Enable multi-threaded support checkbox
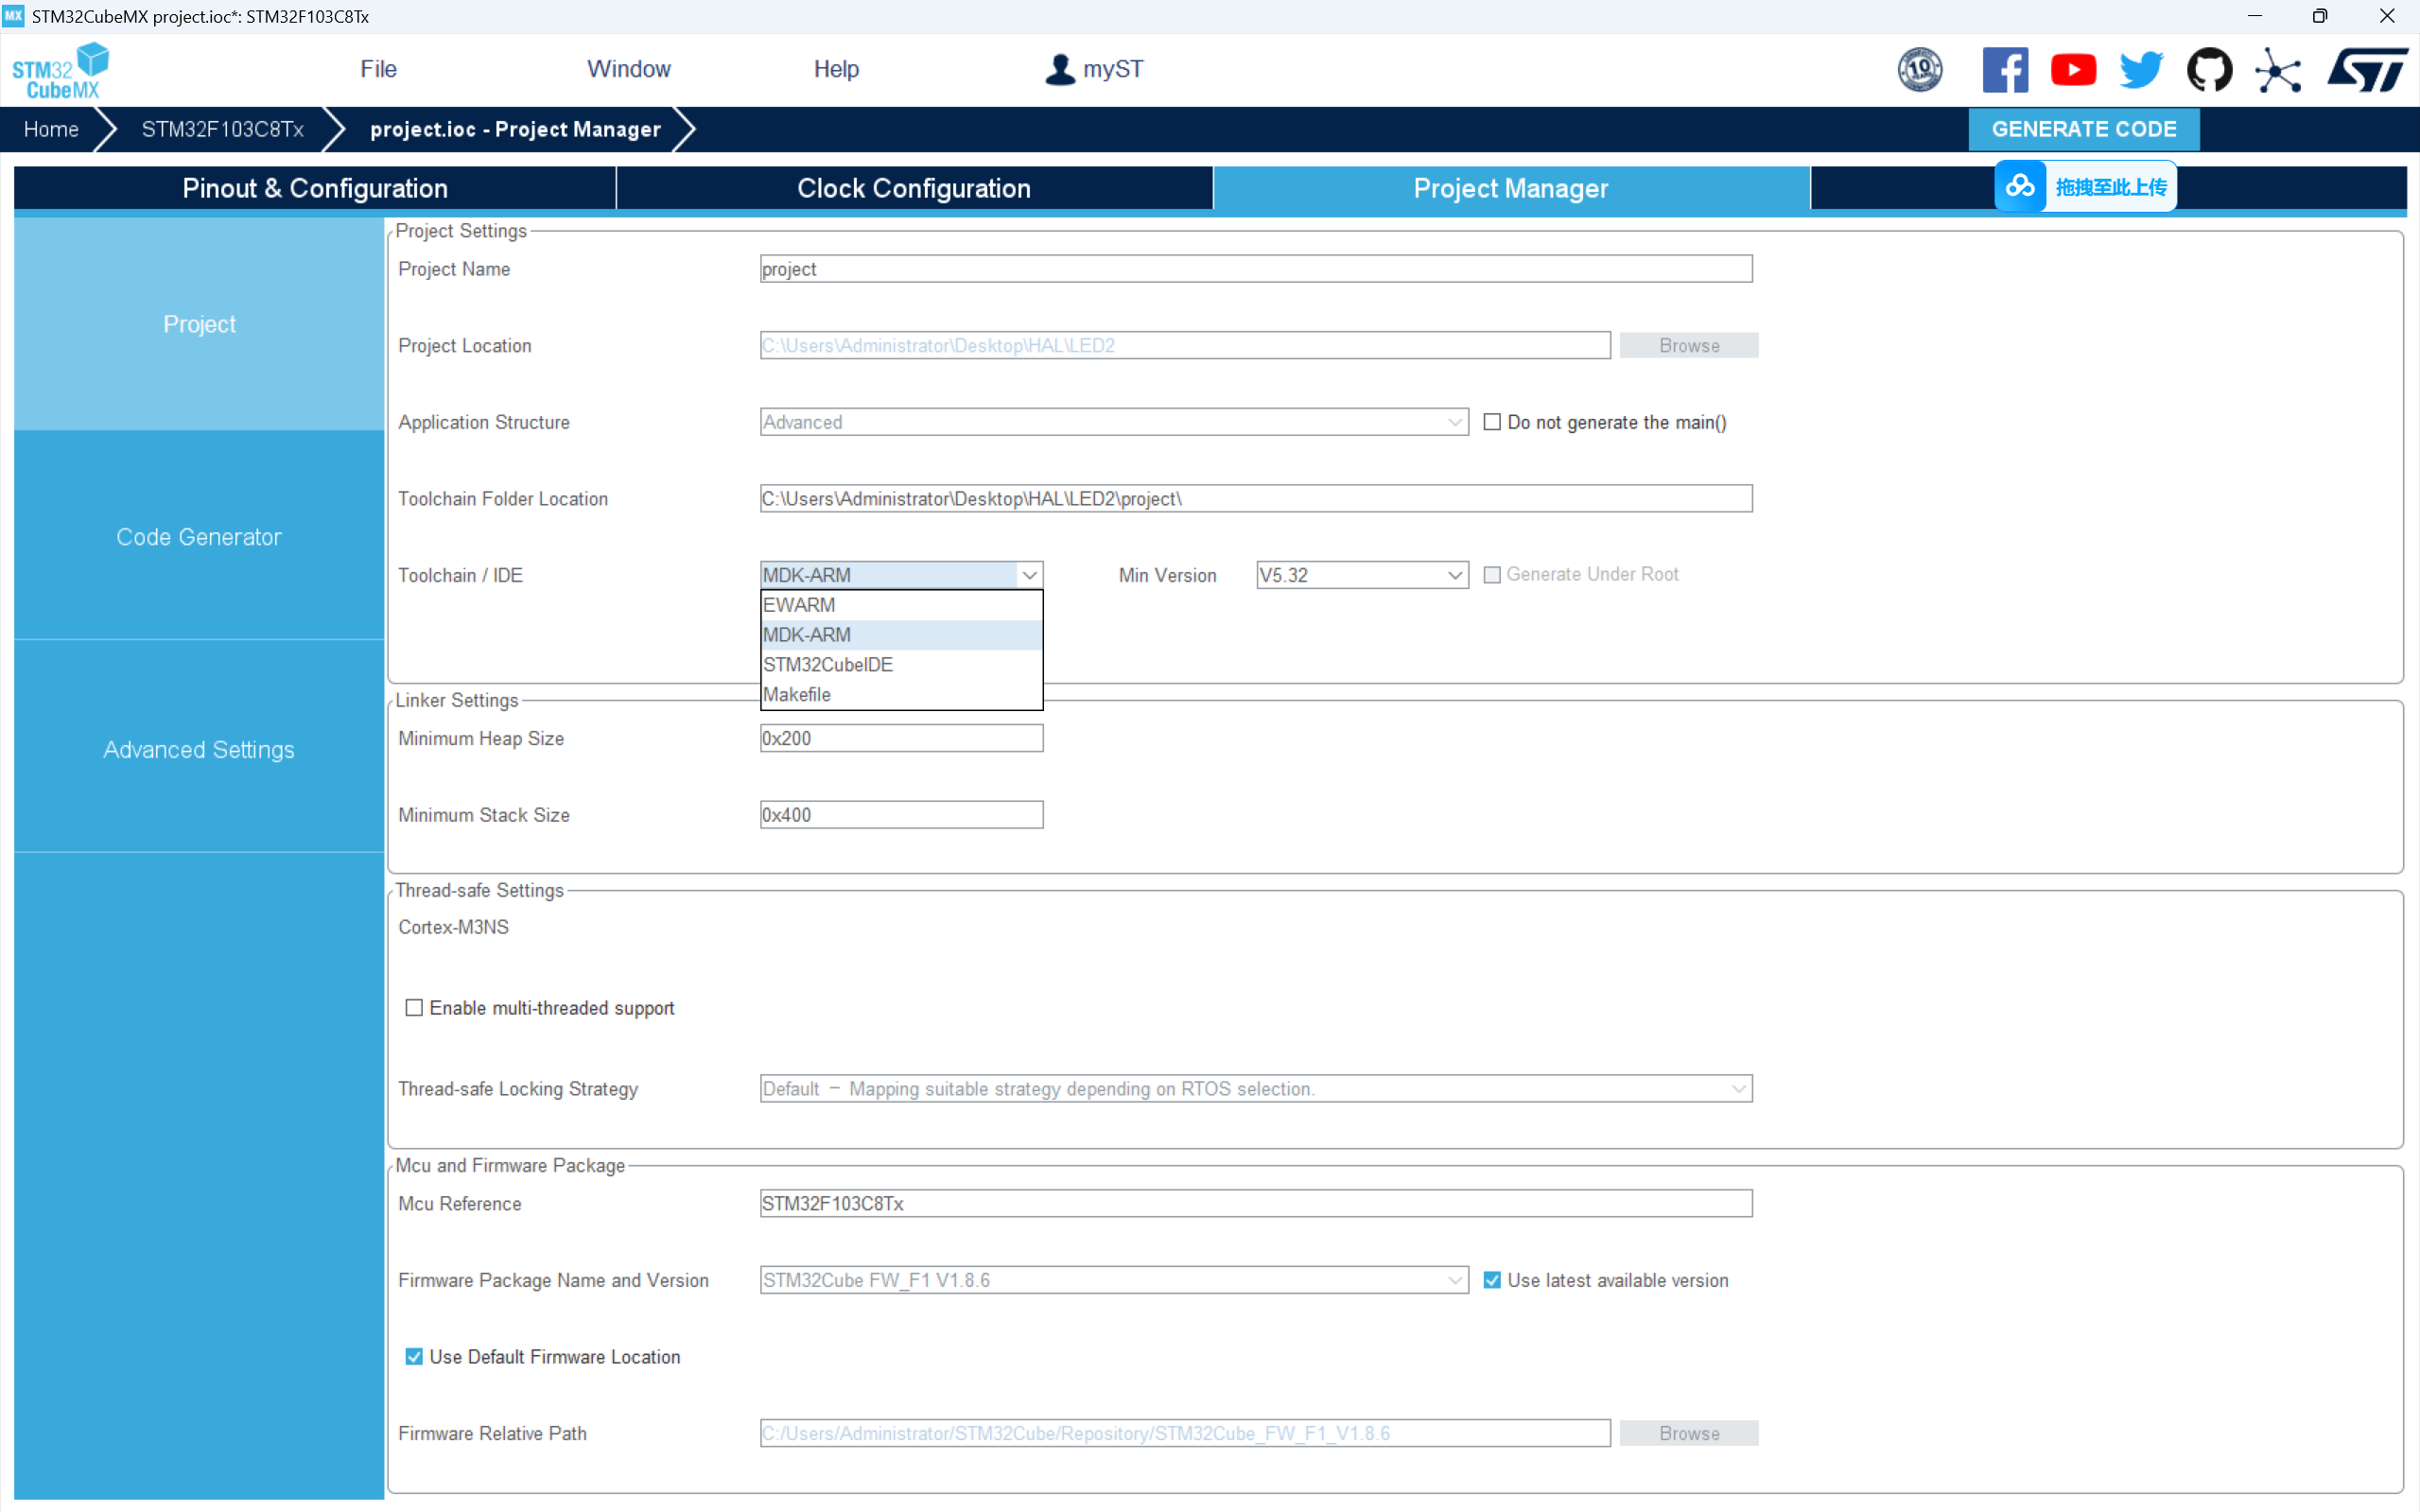Image resolution: width=2420 pixels, height=1512 pixels. (414, 1008)
